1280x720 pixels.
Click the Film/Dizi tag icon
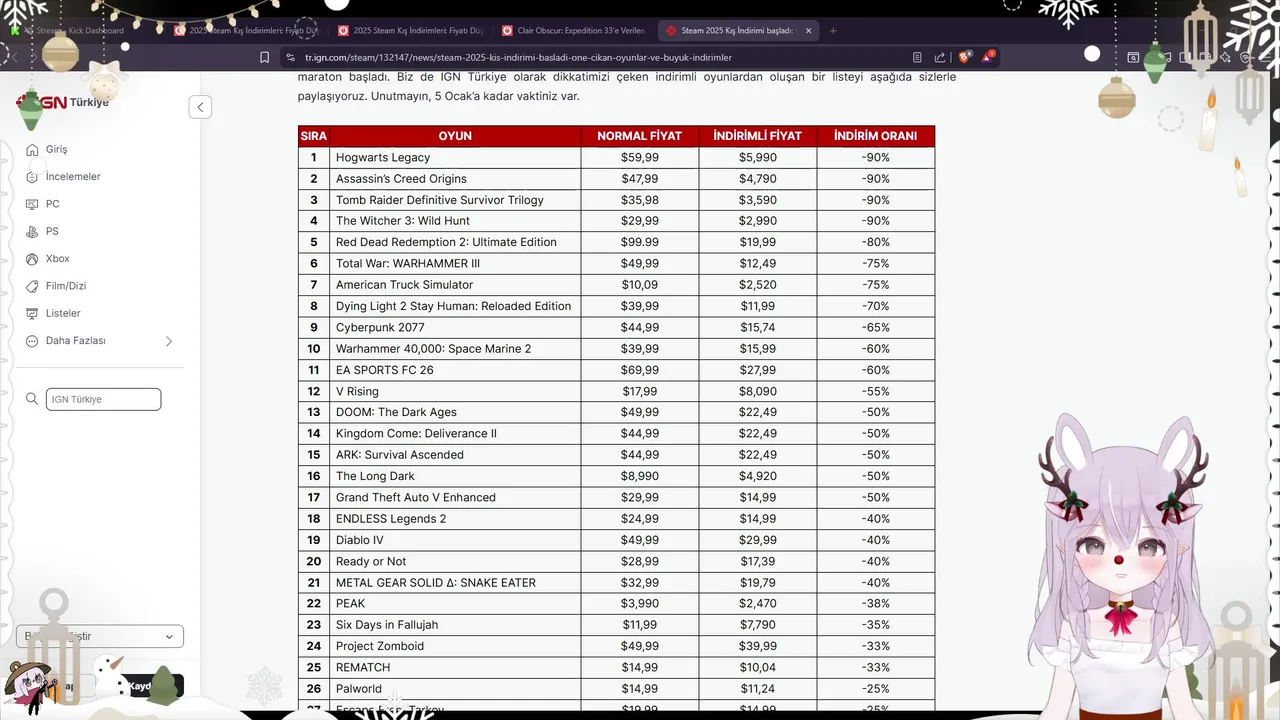pyautogui.click(x=32, y=286)
